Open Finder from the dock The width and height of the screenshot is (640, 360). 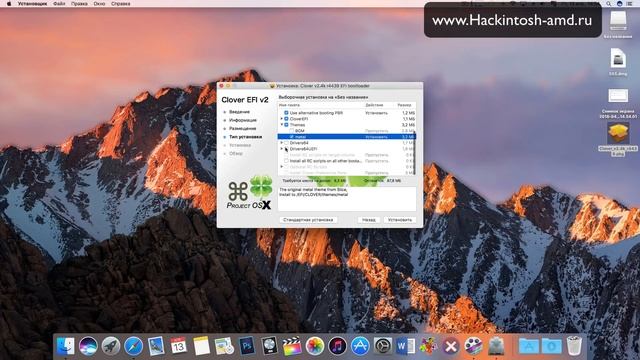(65, 346)
